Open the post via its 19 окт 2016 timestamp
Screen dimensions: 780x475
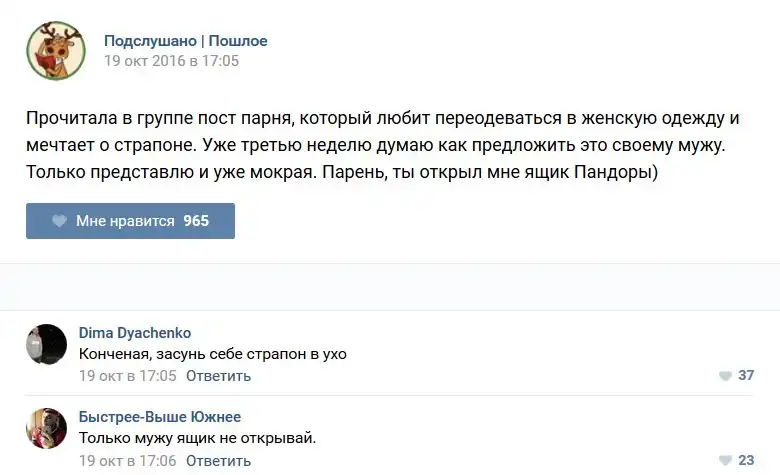pos(172,61)
